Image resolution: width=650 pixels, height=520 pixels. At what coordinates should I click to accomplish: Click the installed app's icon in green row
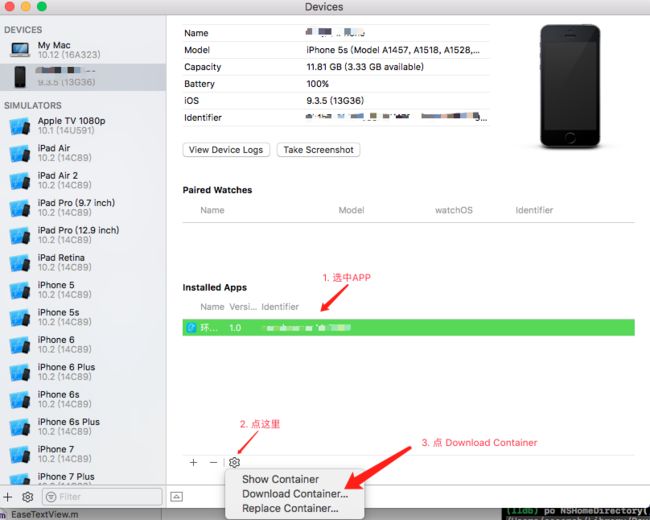tap(191, 328)
